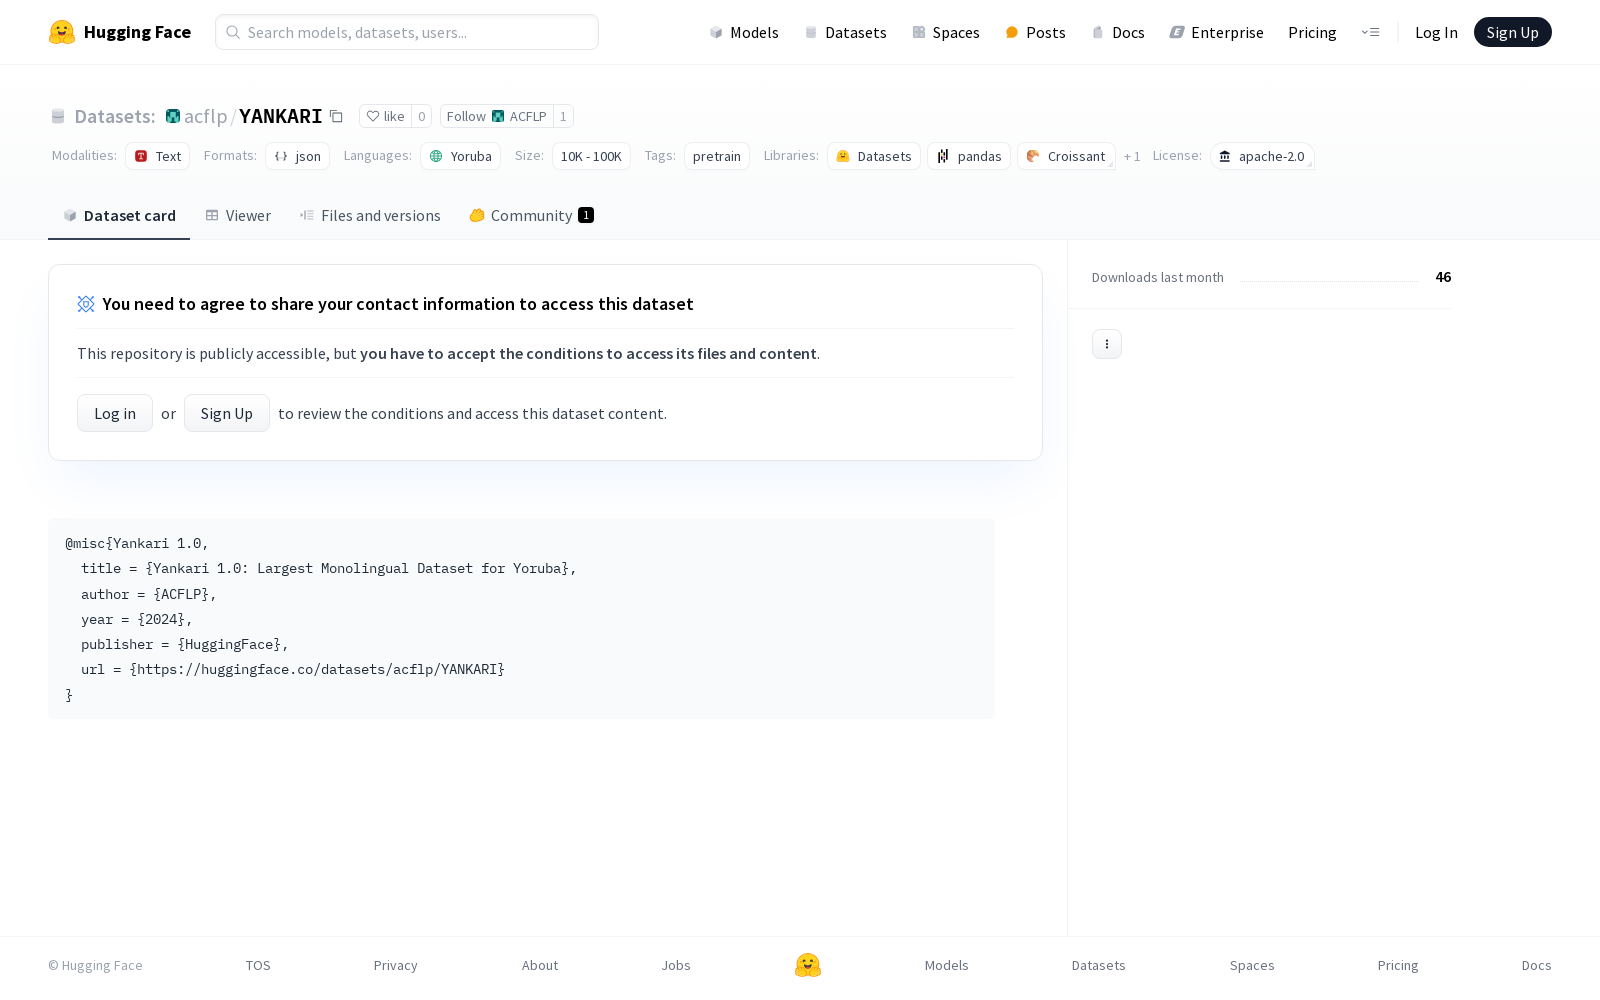Screen dimensions: 1600x1000
Task: Open Jobs in the footer
Action: coord(676,965)
